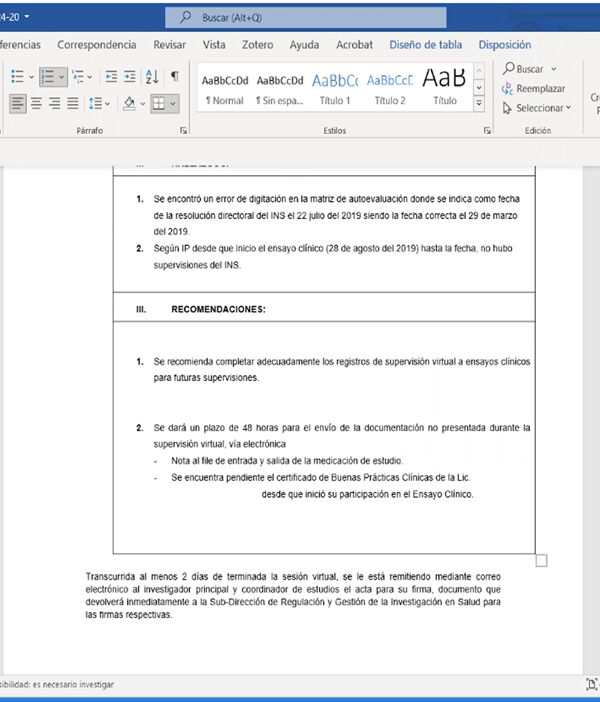Open the Correspondencia tab
Screen dimensions: 600x702
coord(97,45)
